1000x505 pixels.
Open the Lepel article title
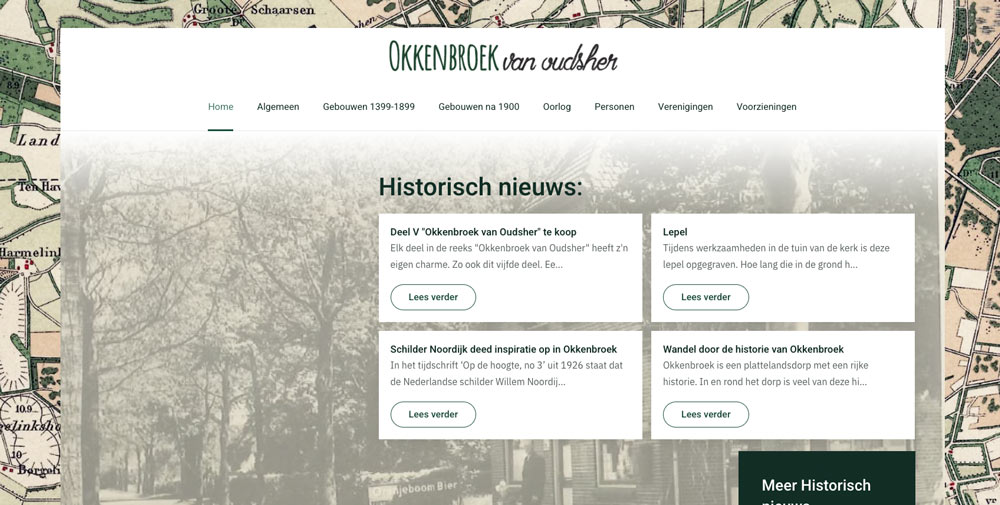point(675,232)
